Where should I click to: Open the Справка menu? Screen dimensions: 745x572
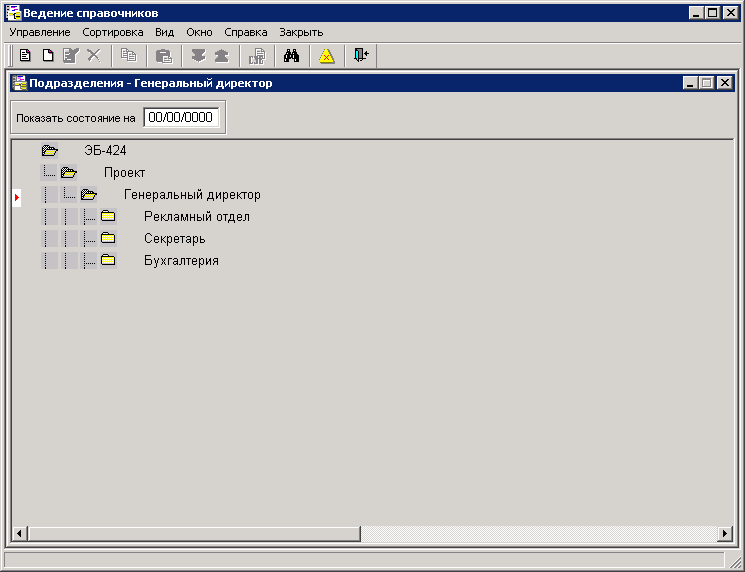(246, 32)
